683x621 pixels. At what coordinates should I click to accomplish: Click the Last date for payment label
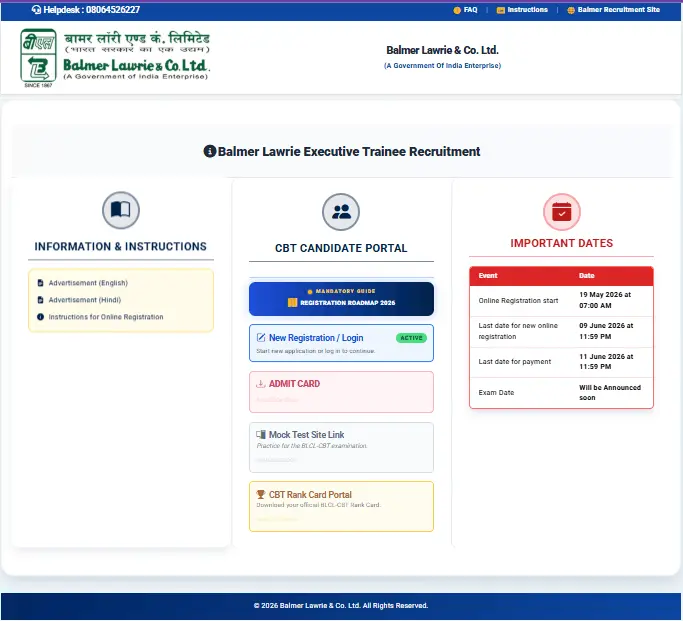tap(515, 361)
